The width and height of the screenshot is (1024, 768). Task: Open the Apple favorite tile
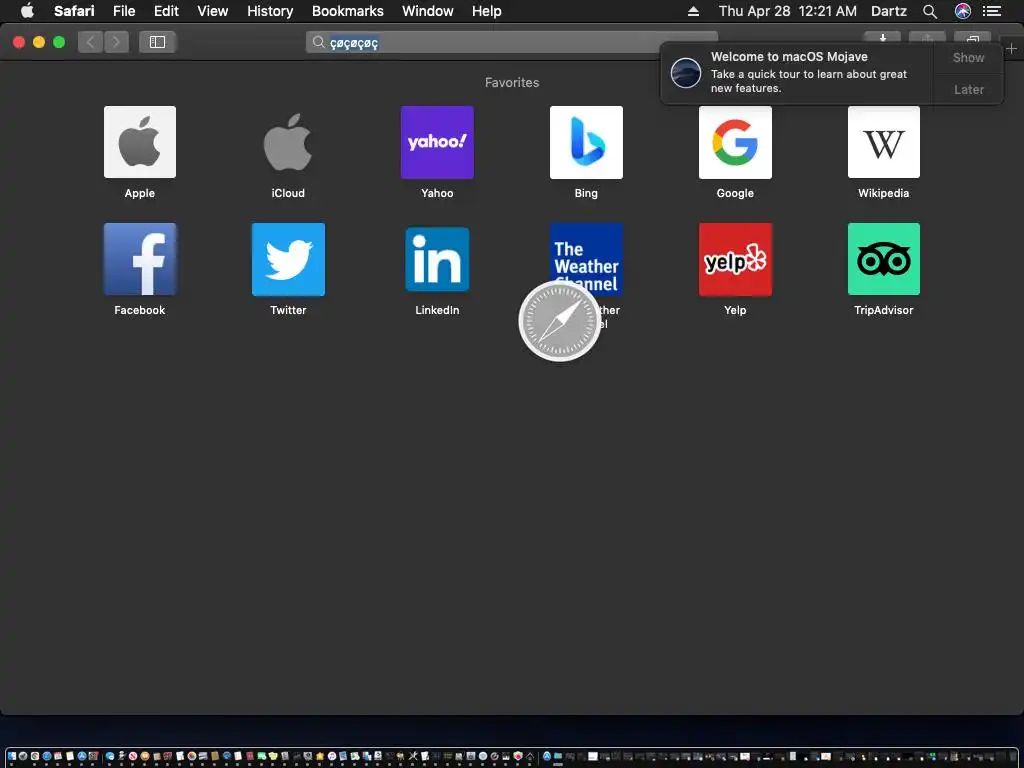point(140,142)
